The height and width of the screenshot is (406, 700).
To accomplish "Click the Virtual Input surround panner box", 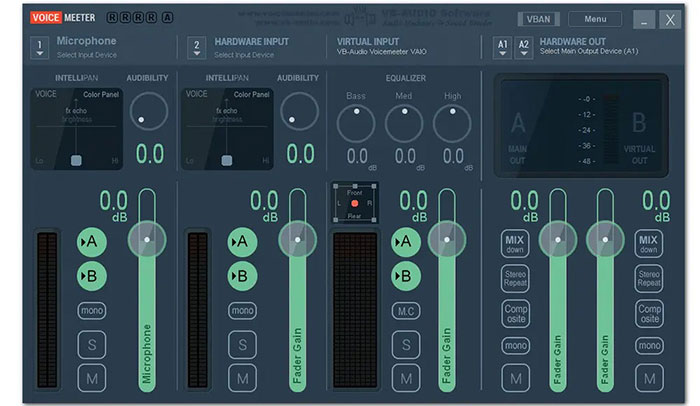I will (x=354, y=203).
